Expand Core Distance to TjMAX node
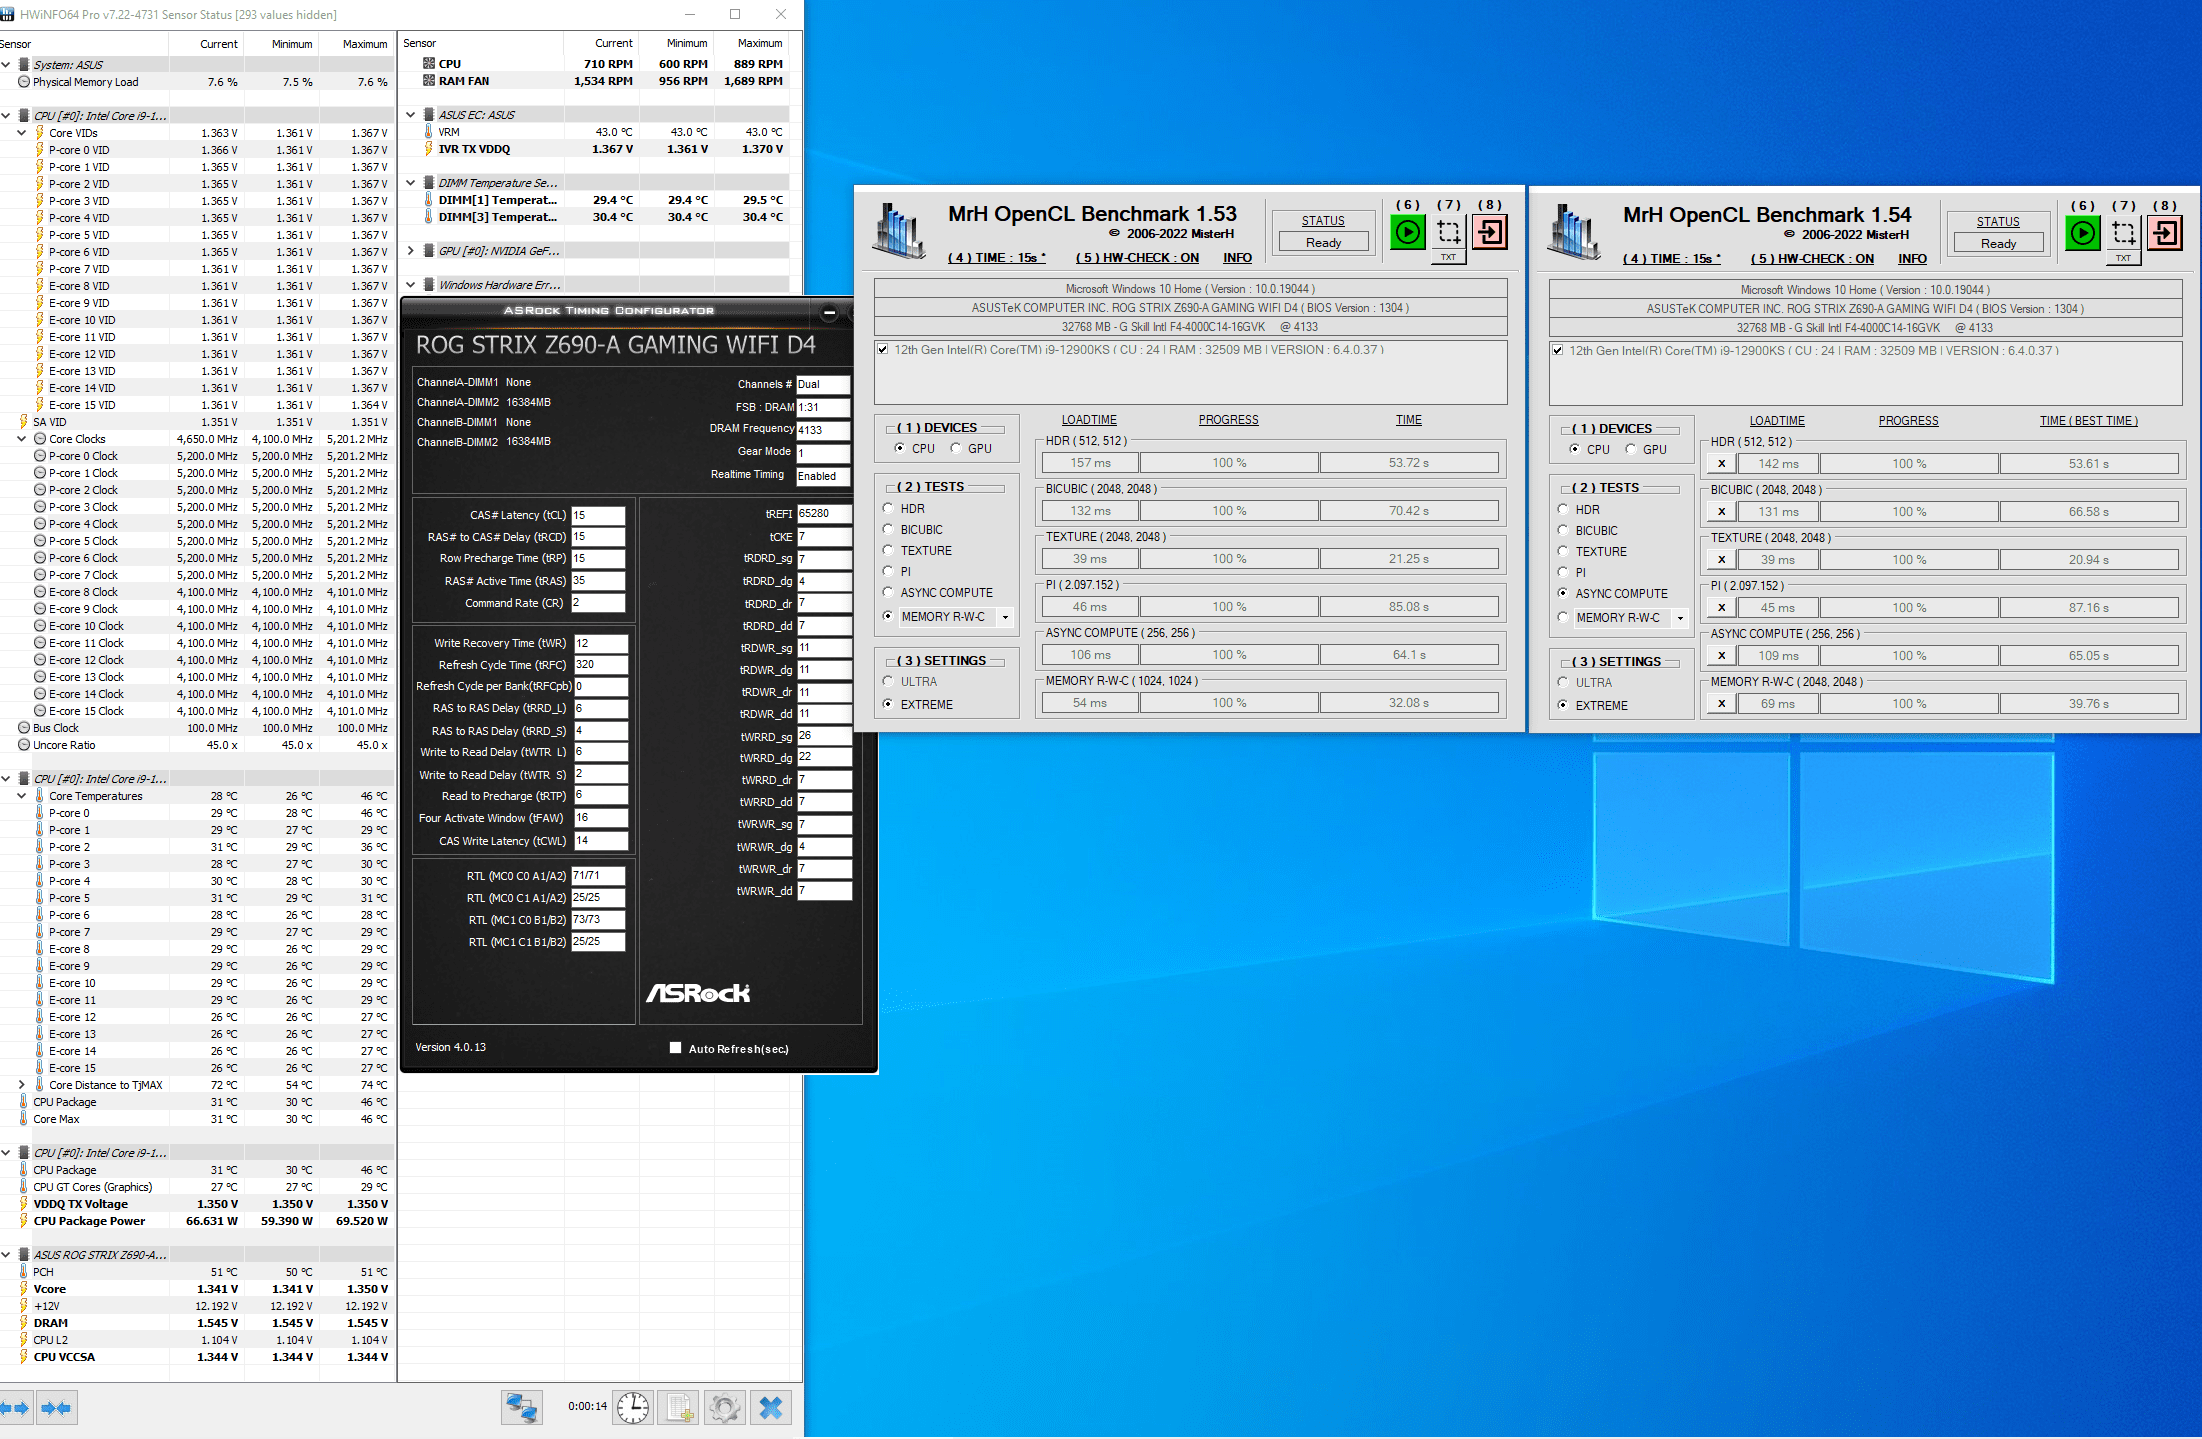The image size is (2202, 1439). 21,1085
